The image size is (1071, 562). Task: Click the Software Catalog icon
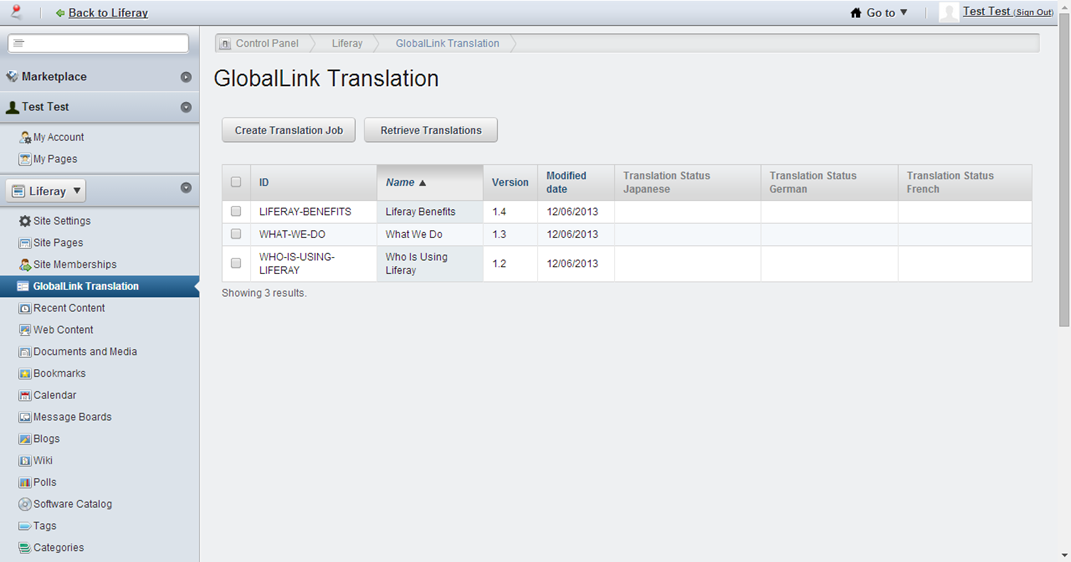25,505
